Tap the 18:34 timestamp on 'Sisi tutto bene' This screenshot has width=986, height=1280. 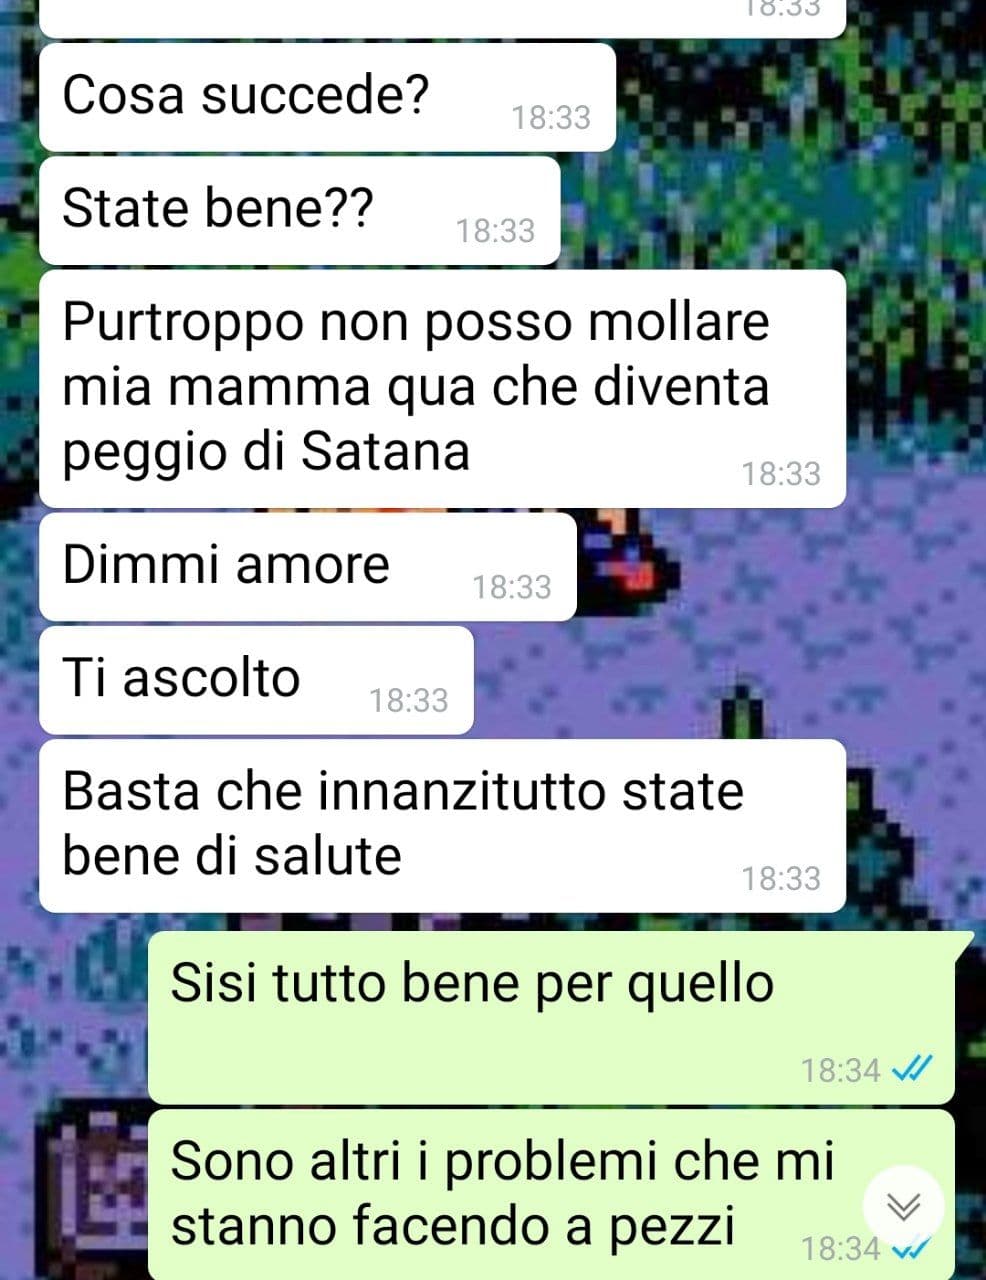[x=841, y=1071]
